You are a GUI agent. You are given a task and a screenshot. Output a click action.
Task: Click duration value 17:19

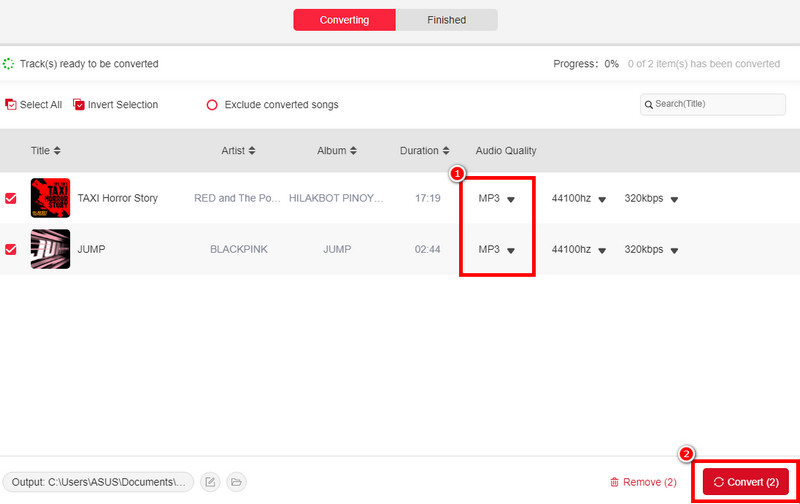tap(428, 198)
